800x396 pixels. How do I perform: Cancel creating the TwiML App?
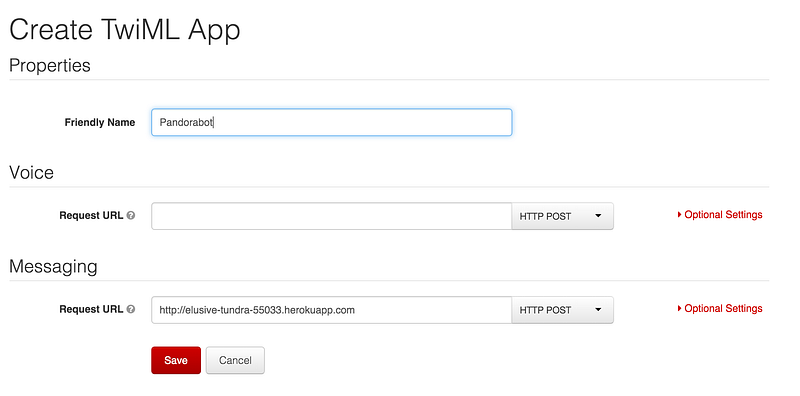235,360
